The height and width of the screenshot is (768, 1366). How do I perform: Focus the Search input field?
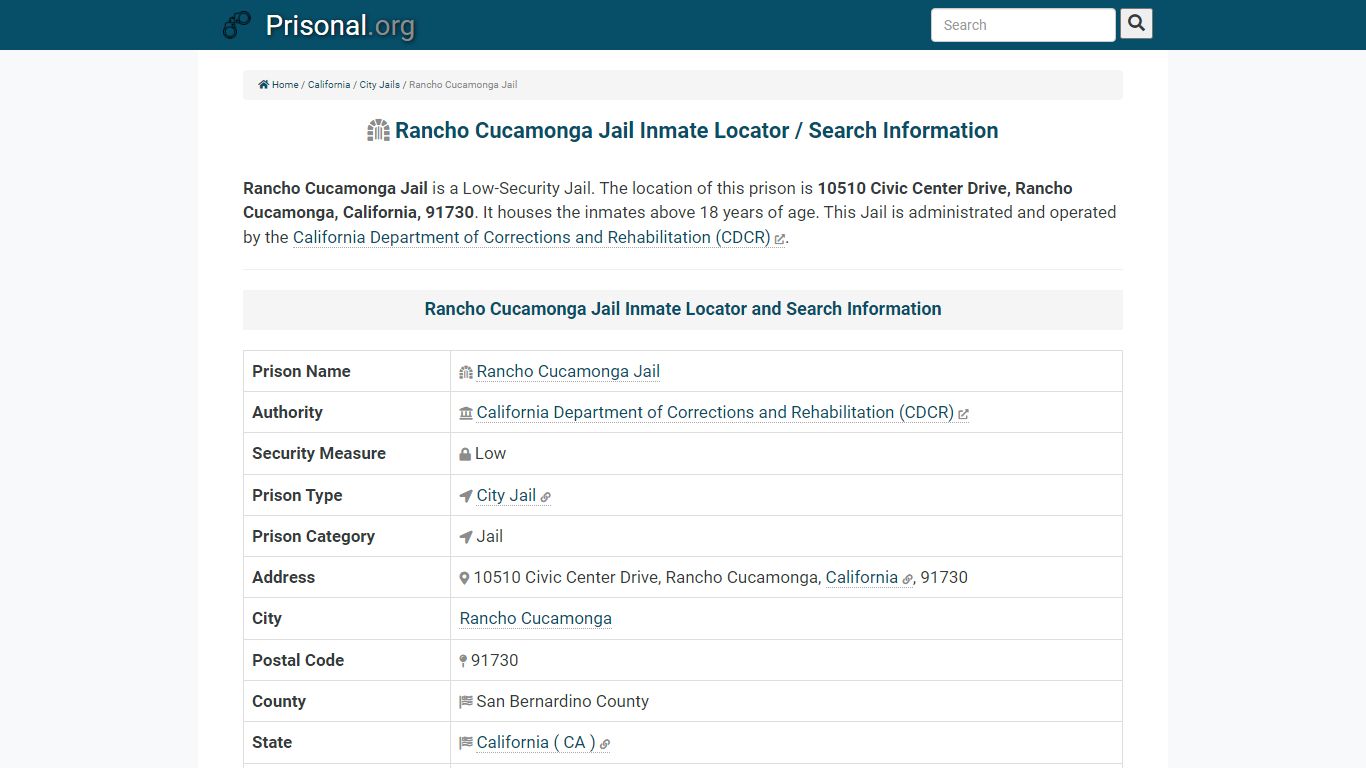click(x=1023, y=25)
